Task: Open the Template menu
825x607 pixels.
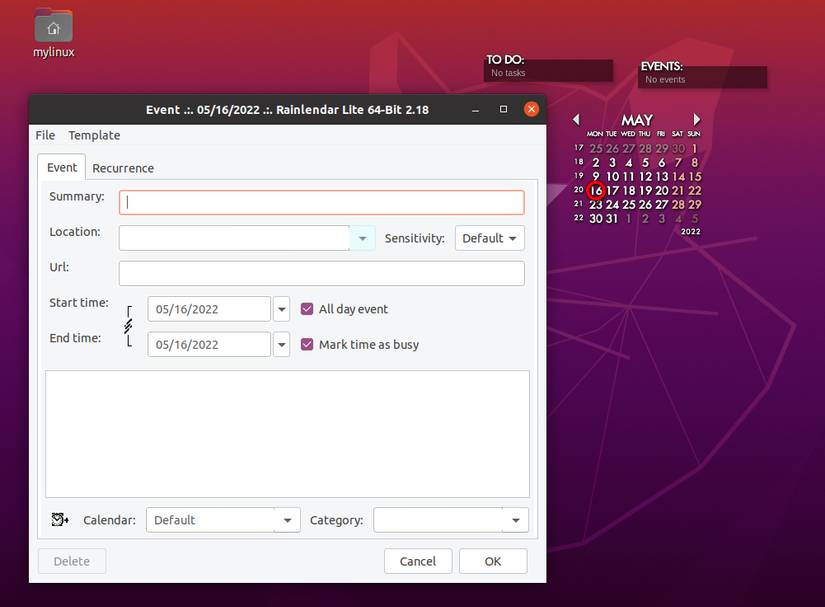Action: coord(94,135)
